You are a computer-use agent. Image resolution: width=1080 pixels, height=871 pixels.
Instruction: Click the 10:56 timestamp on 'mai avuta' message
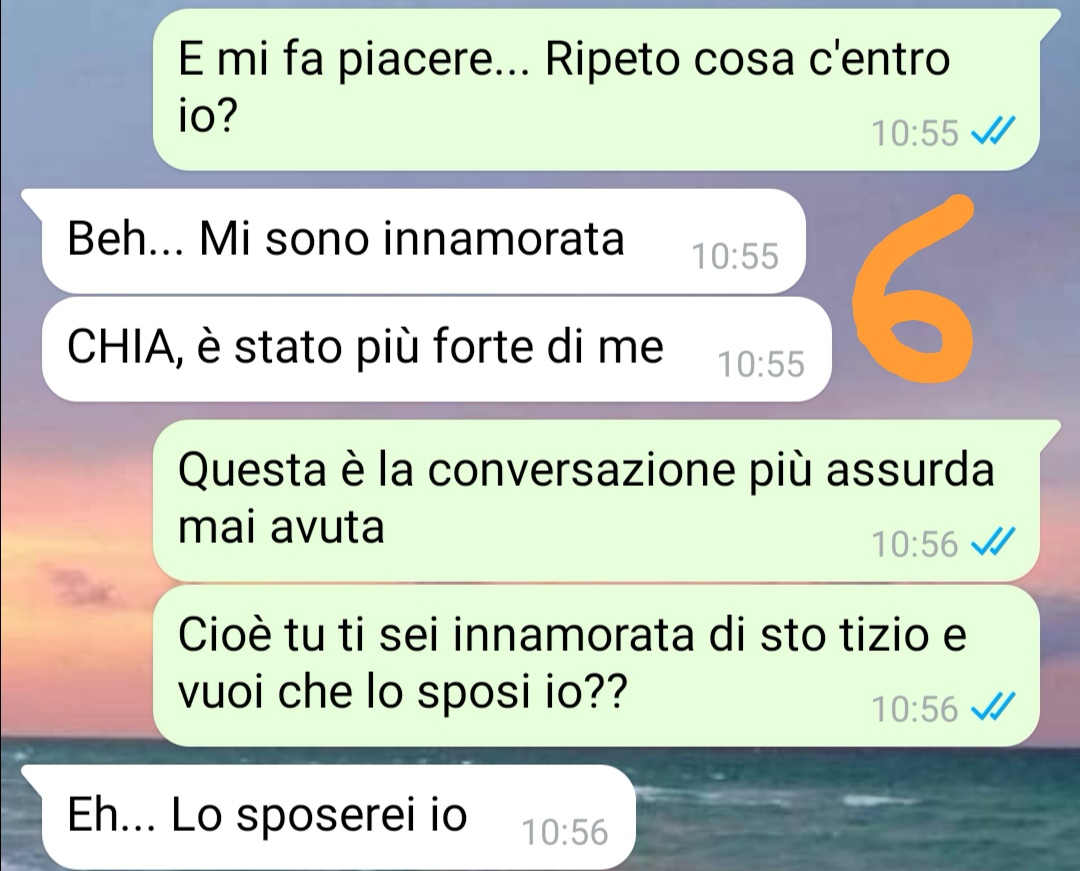tap(915, 544)
